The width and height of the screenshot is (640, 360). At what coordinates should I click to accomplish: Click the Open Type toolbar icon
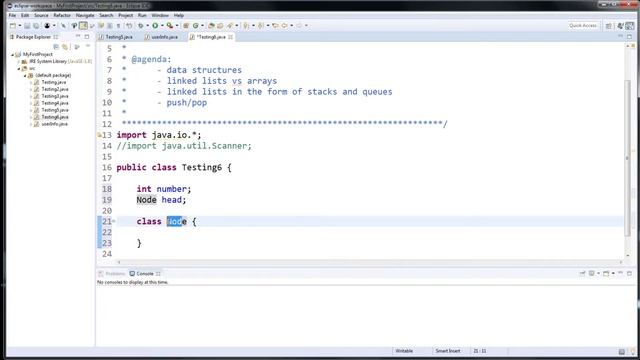point(211,25)
